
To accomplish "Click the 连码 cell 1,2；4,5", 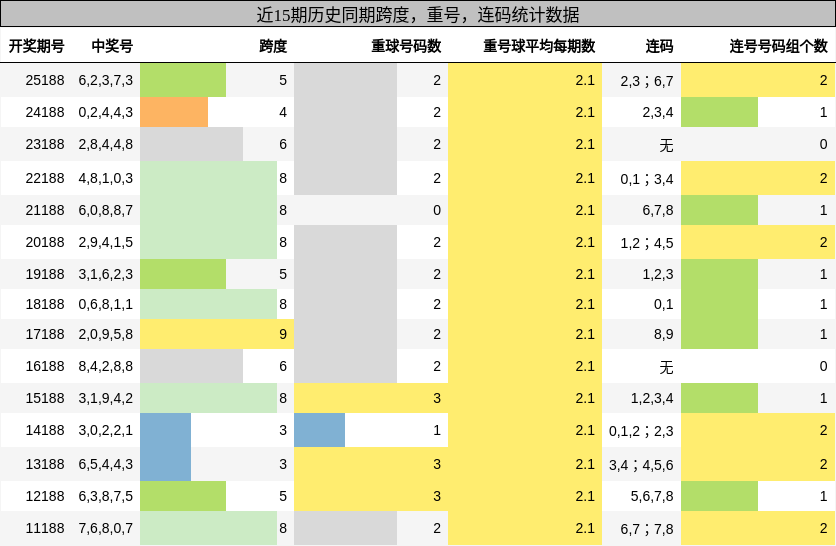I will tap(647, 243).
